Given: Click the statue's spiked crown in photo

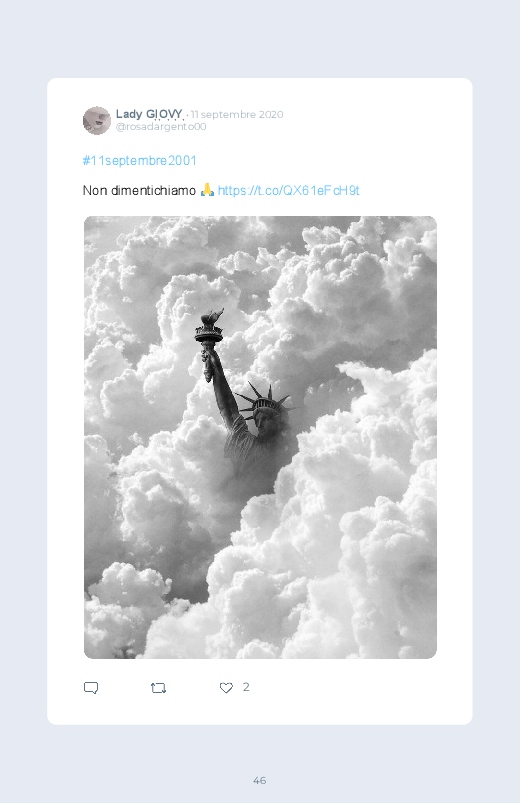Looking at the screenshot, I should [263, 399].
